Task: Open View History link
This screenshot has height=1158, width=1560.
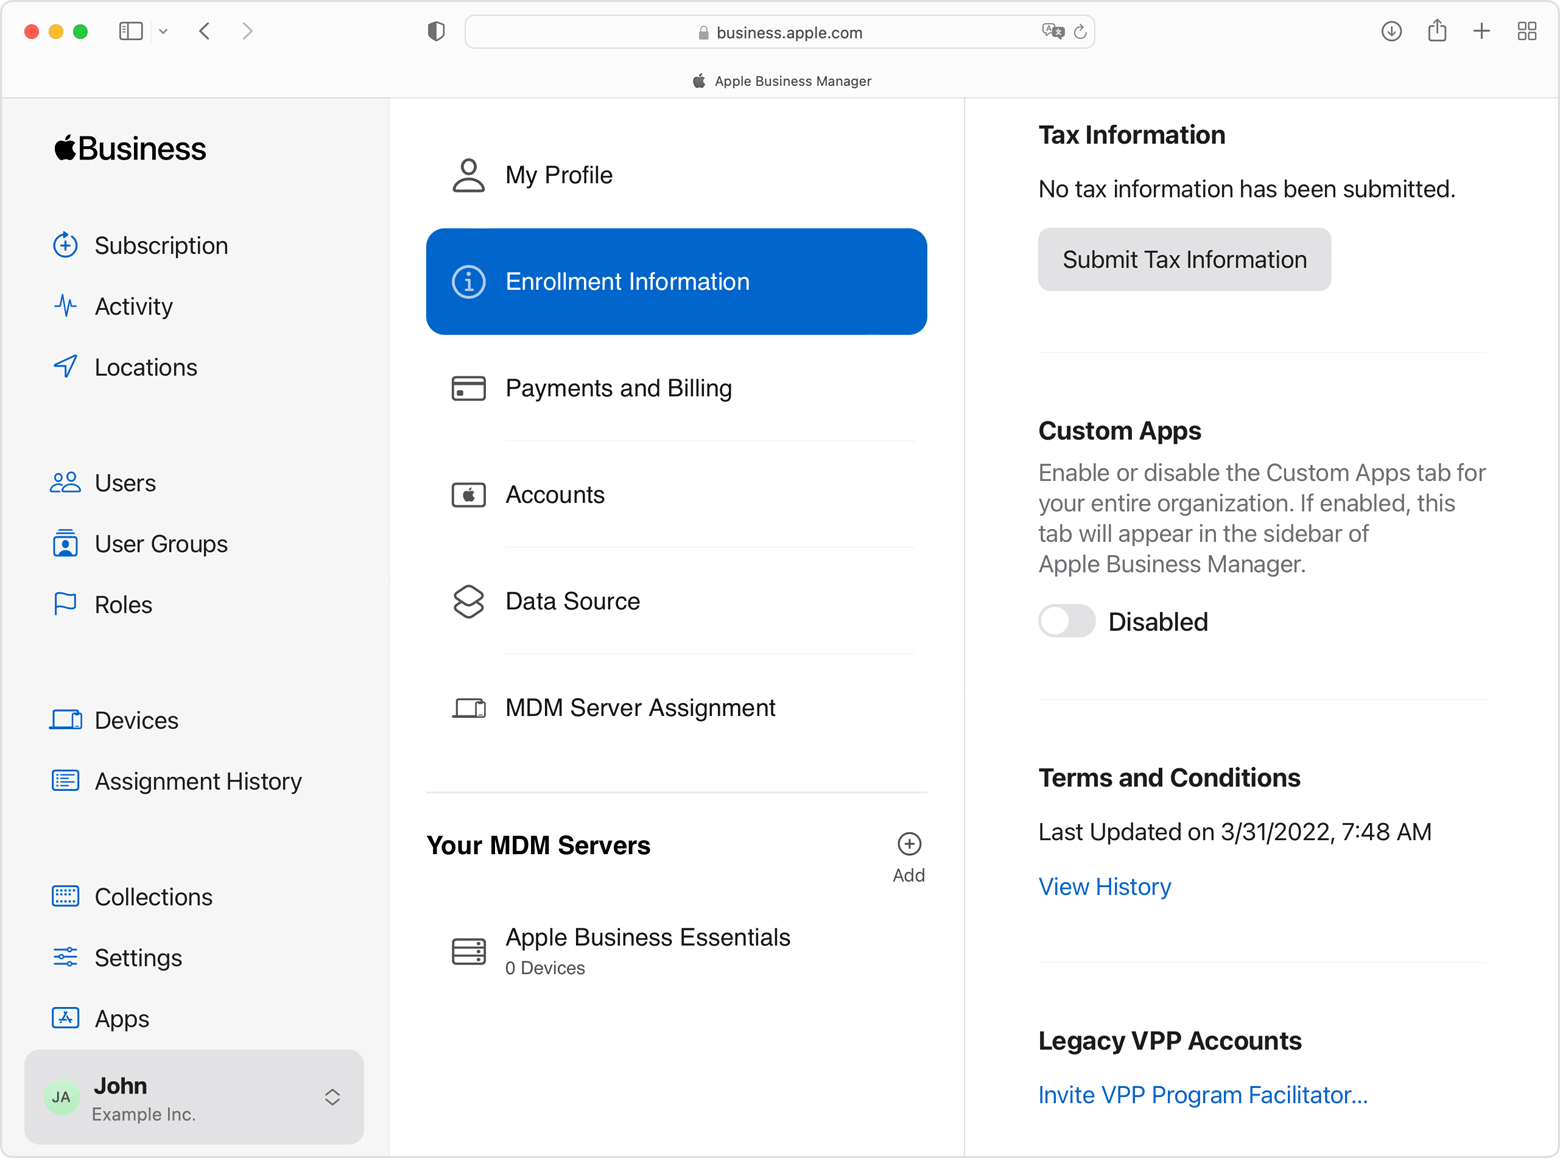Action: click(x=1105, y=887)
